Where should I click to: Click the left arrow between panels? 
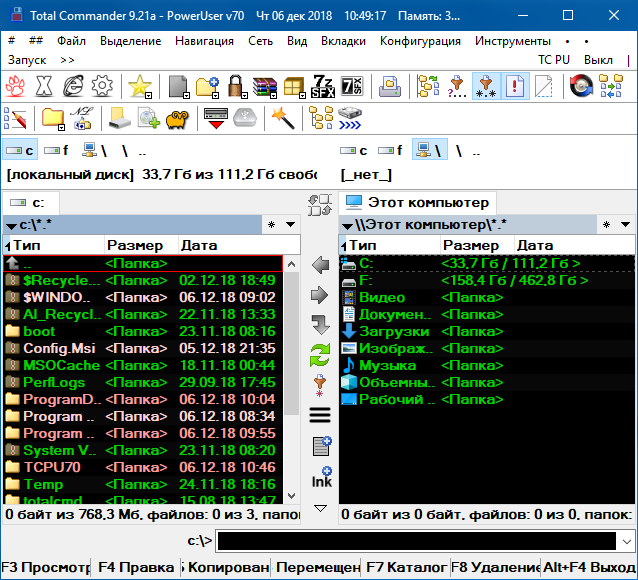(320, 265)
